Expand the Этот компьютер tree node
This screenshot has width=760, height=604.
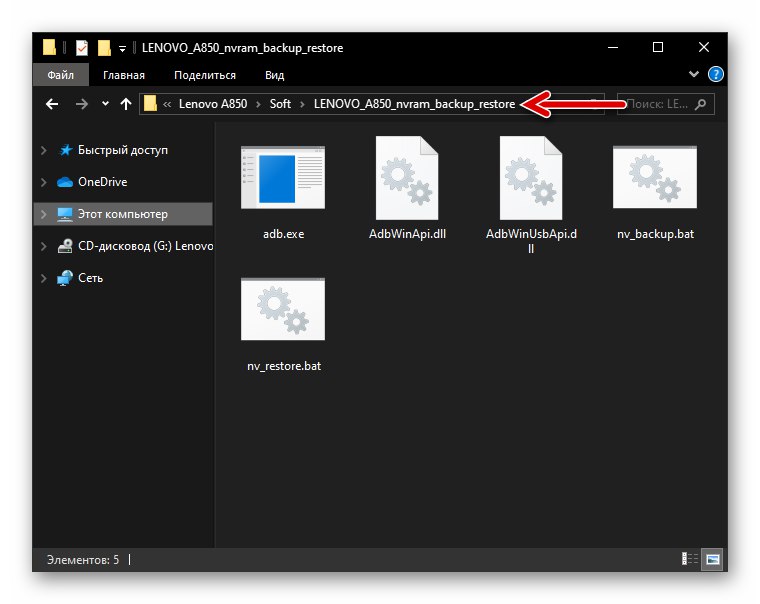[44, 214]
